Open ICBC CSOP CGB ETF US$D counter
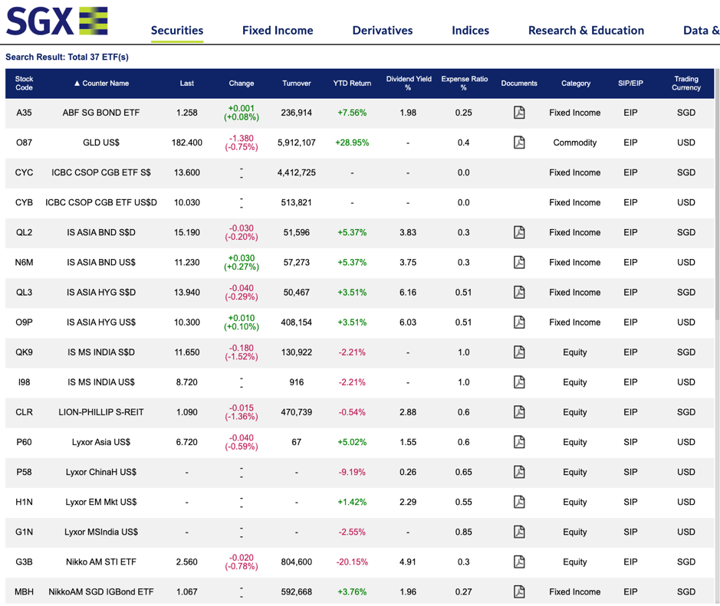720x606 pixels. point(101,202)
